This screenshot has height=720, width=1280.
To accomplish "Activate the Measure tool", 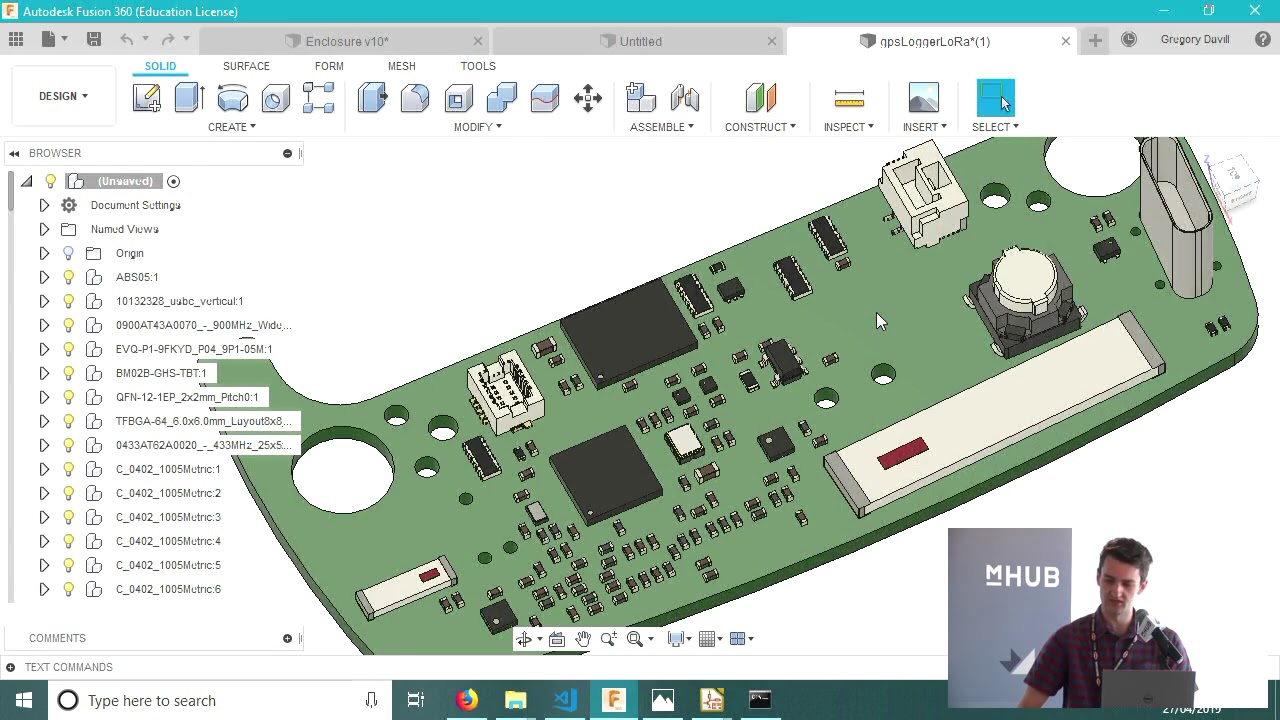I will click(849, 98).
